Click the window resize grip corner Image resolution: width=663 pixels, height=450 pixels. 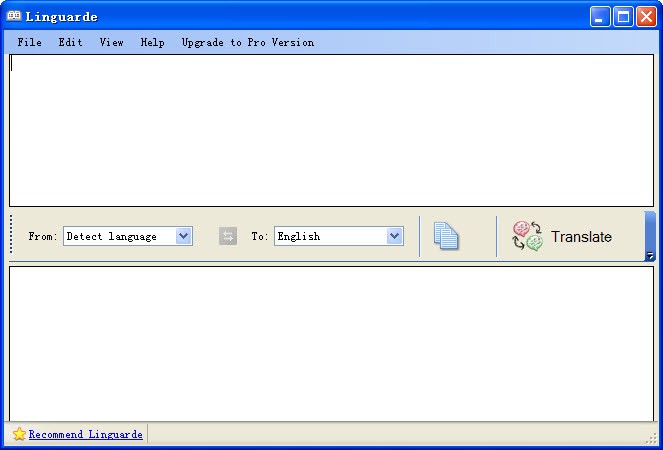651,438
